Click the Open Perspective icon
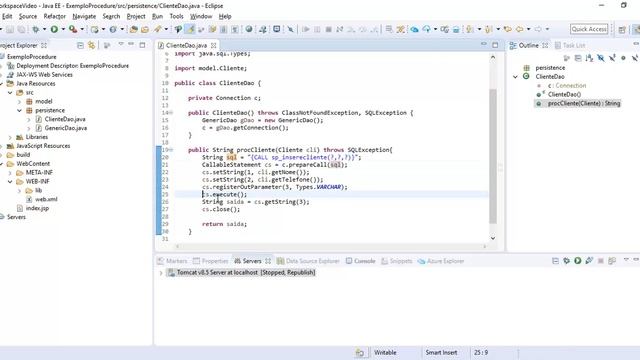 click(x=622, y=29)
